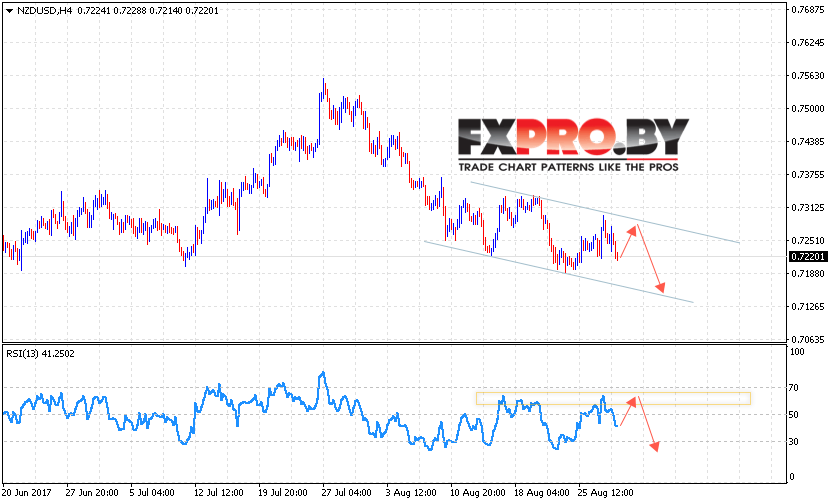Image resolution: width=829 pixels, height=504 pixels.
Task: Click the 27 Jul 04:00 time label
Action: click(346, 493)
